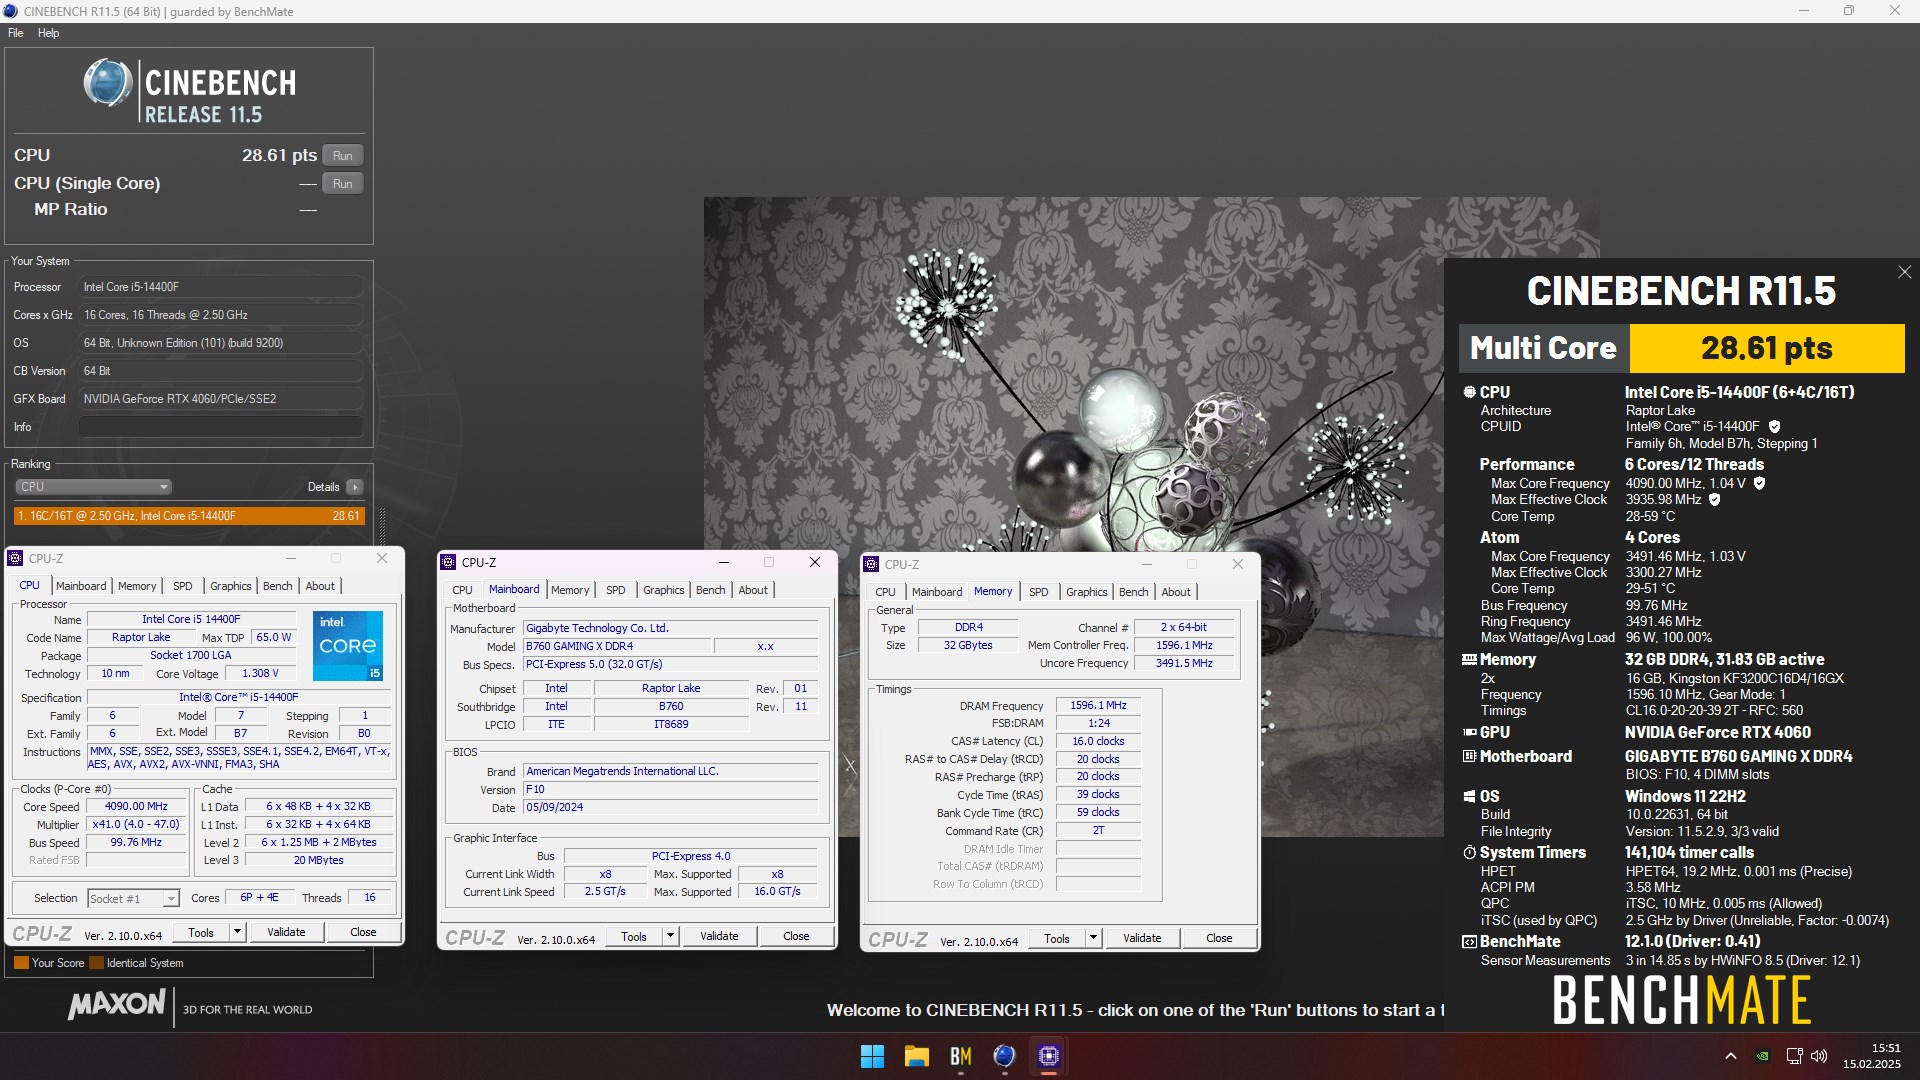Expand Tools dropdown arrow in CPU-Z CPU window
This screenshot has width=1920, height=1080.
tap(237, 932)
